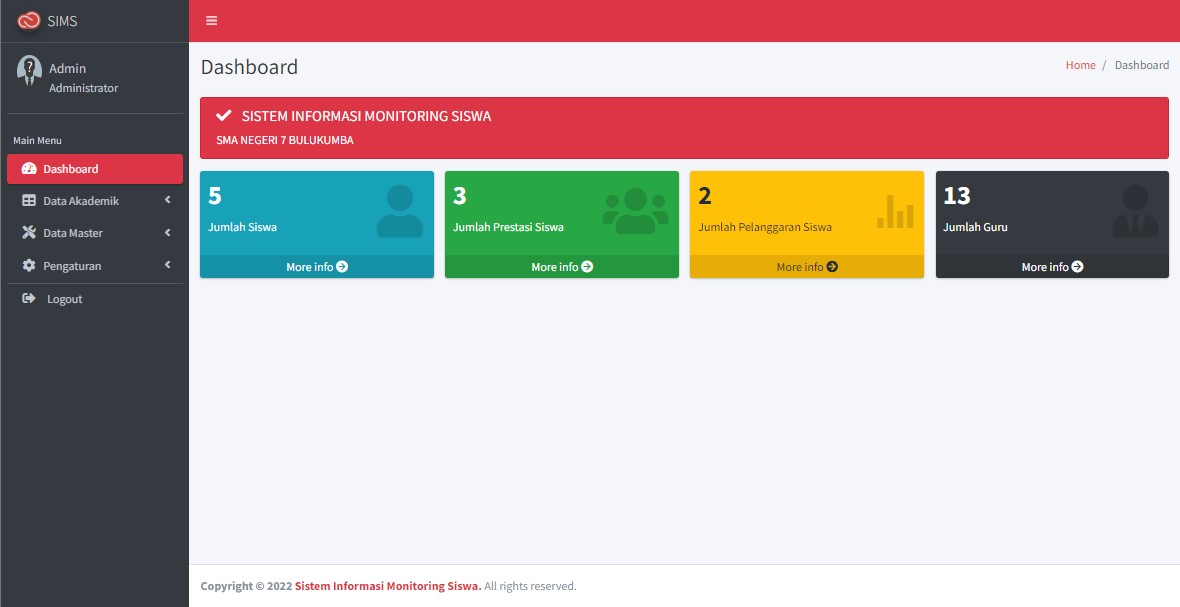1180x607 pixels.
Task: Select Logout from the Main Menu
Action: coord(63,298)
